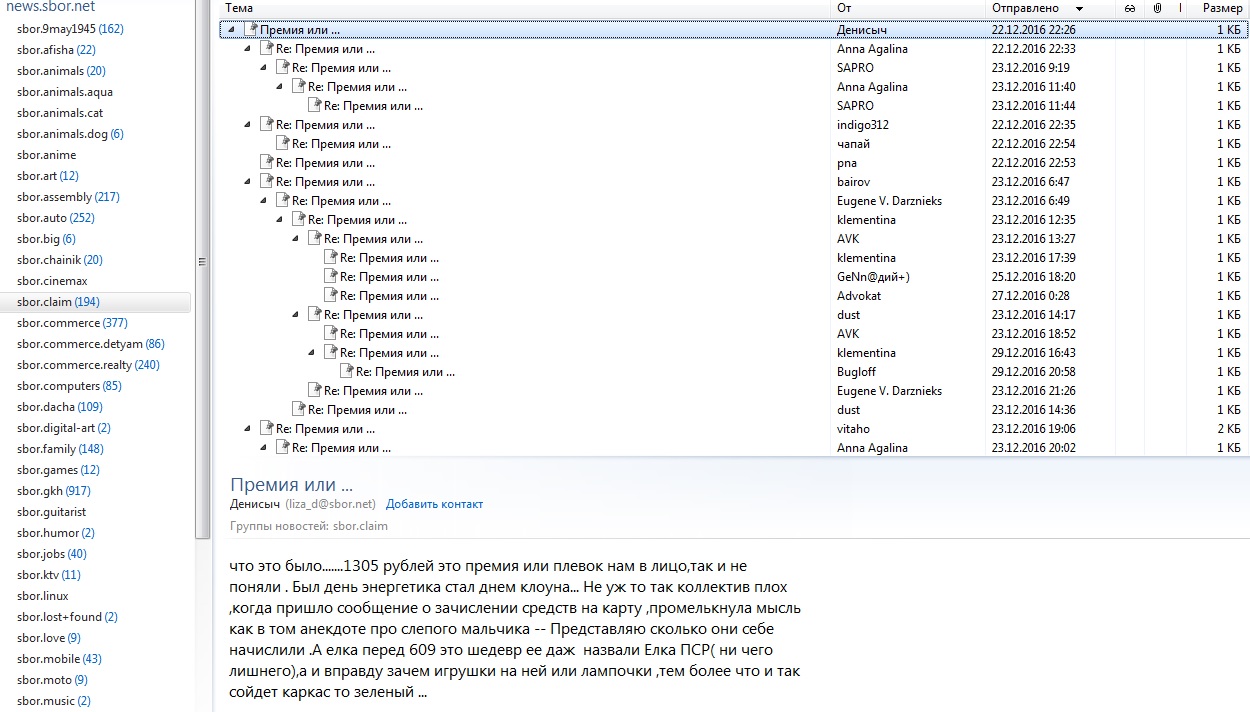The width and height of the screenshot is (1250, 712).
Task: Click the message icon in чапай's row
Action: click(x=282, y=143)
